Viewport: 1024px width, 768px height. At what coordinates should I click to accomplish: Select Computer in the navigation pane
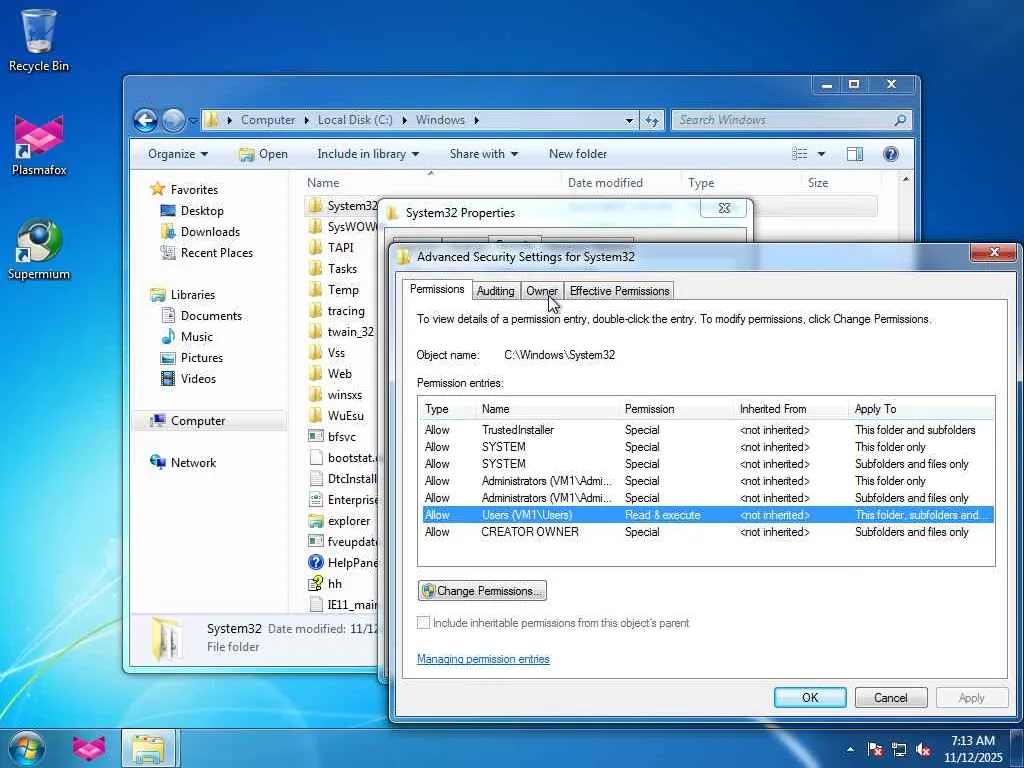click(x=197, y=421)
